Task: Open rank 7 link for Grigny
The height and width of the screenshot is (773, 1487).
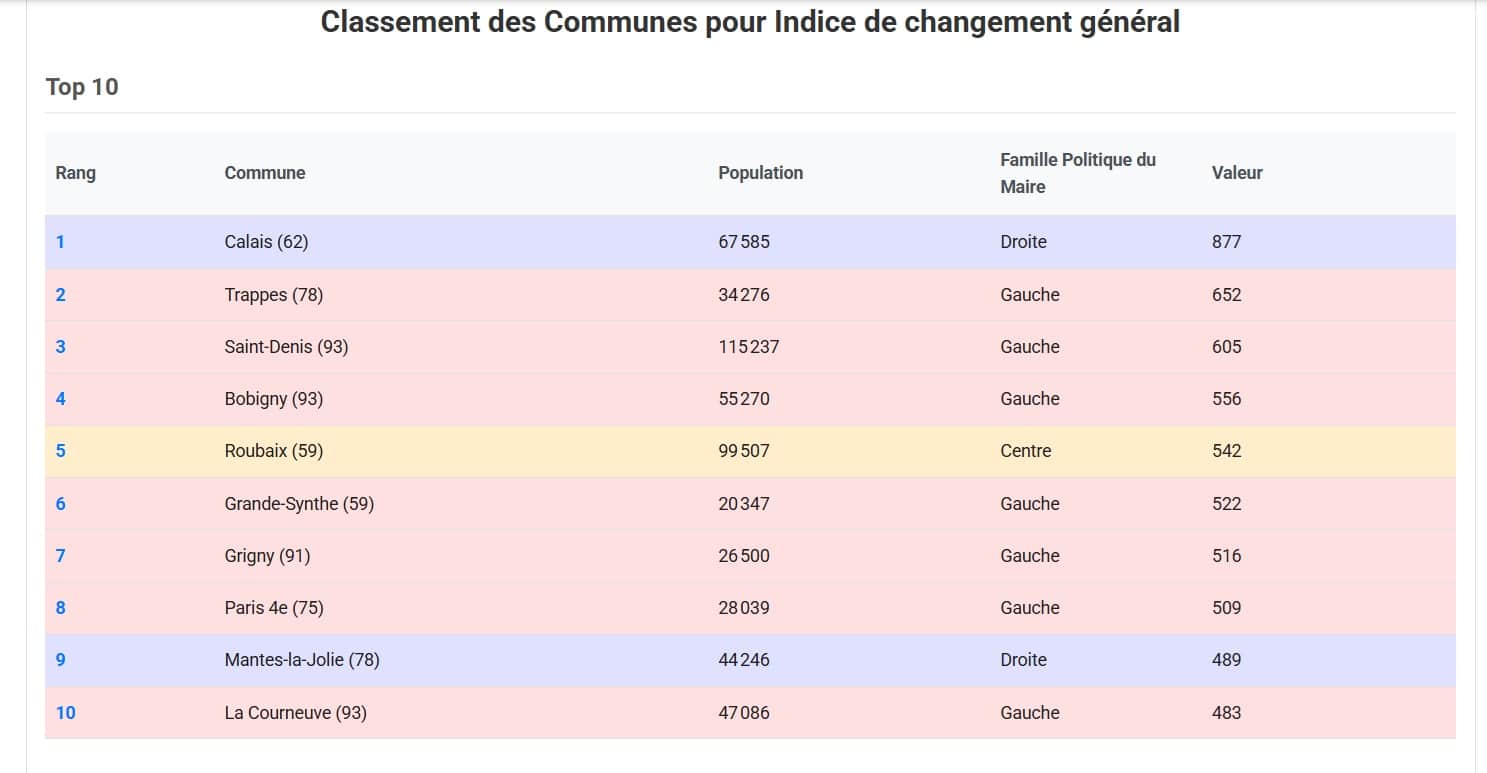Action: (61, 556)
